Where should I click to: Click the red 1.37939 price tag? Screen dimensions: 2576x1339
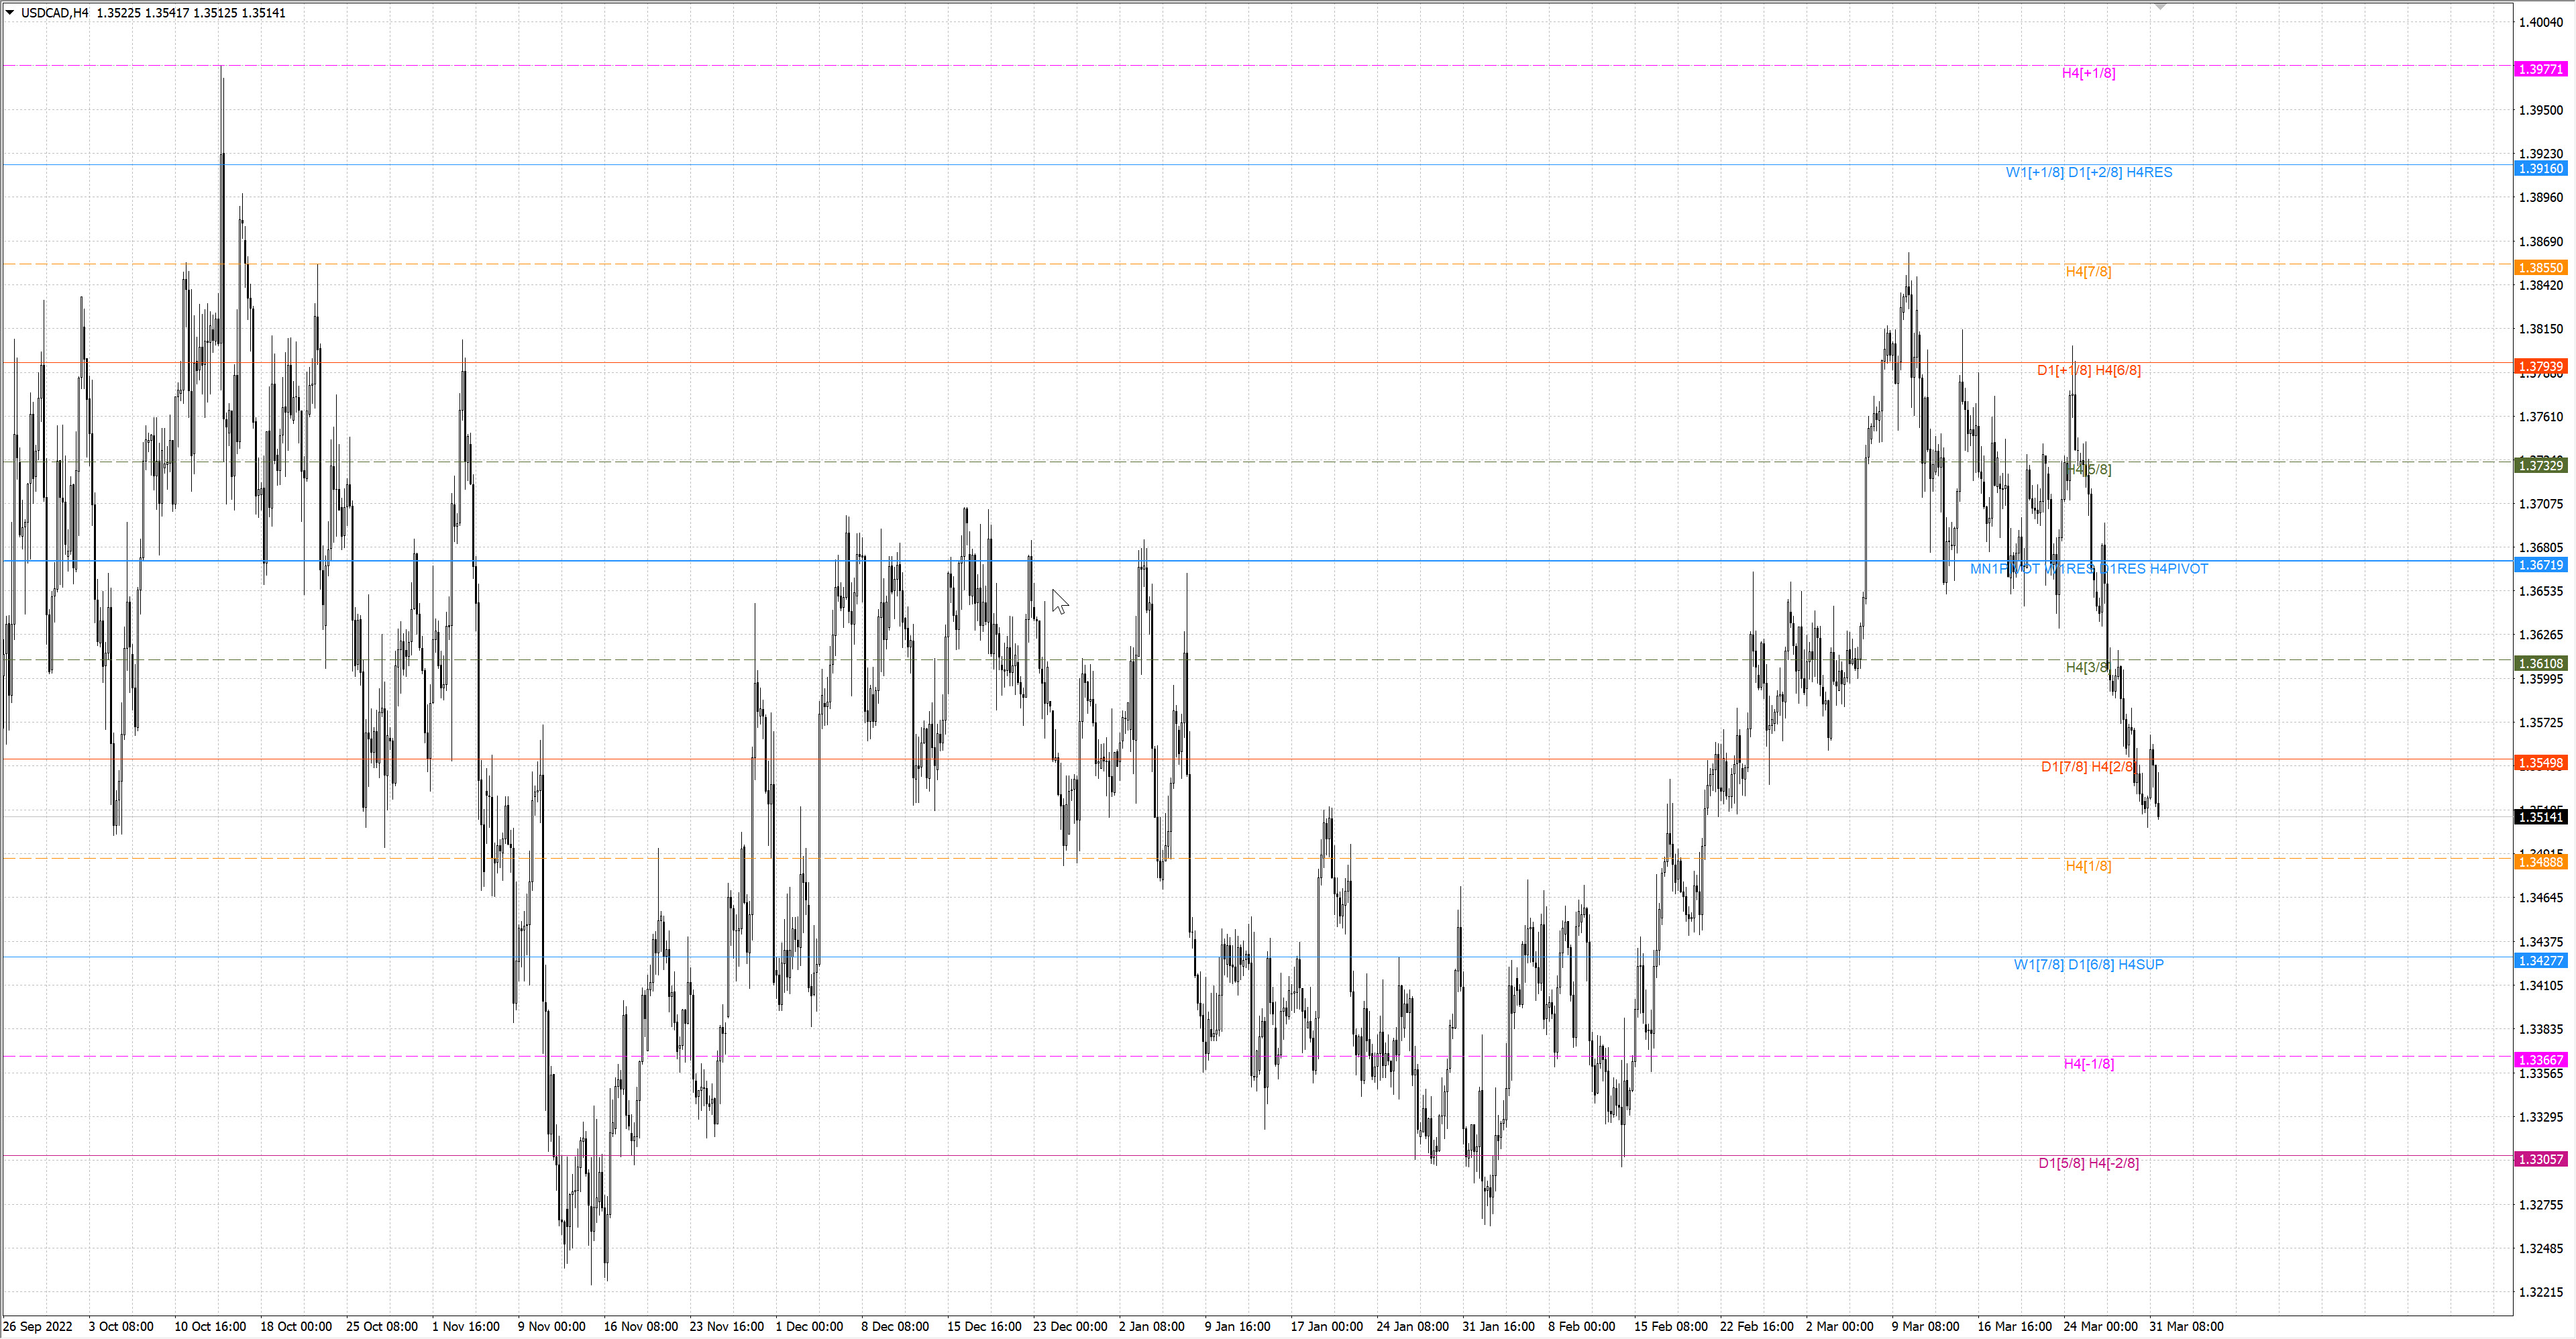[x=2540, y=366]
